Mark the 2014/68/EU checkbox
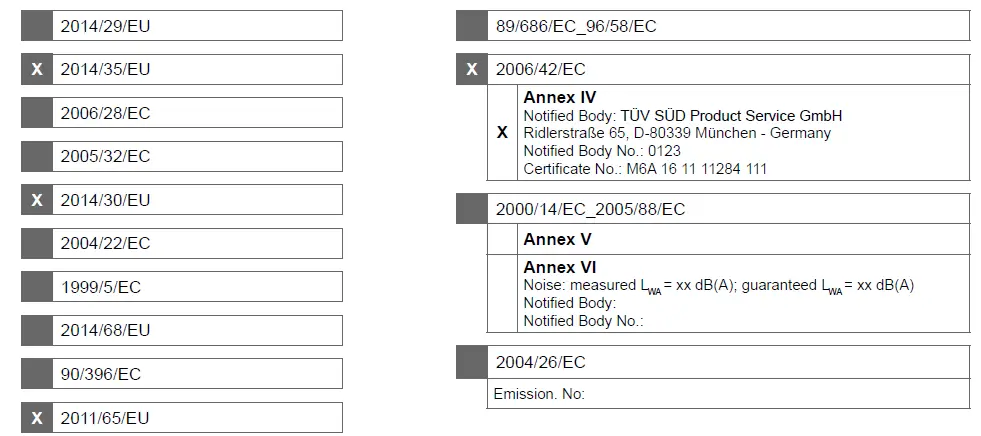Image resolution: width=981 pixels, height=436 pixels. 37,330
